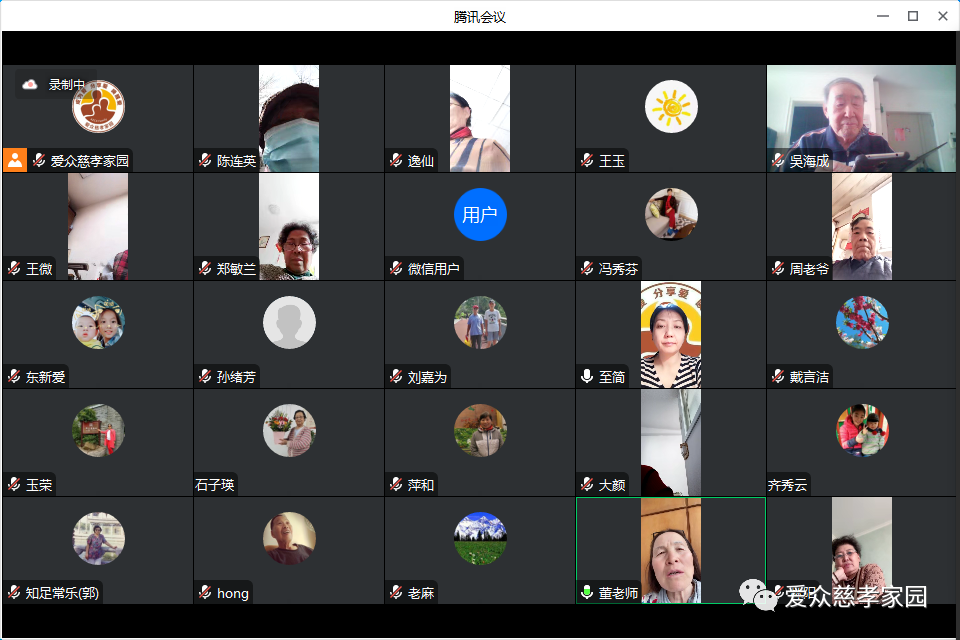Viewport: 960px width, 640px height.
Task: Click the 石子瑛 name label
Action: click(215, 485)
